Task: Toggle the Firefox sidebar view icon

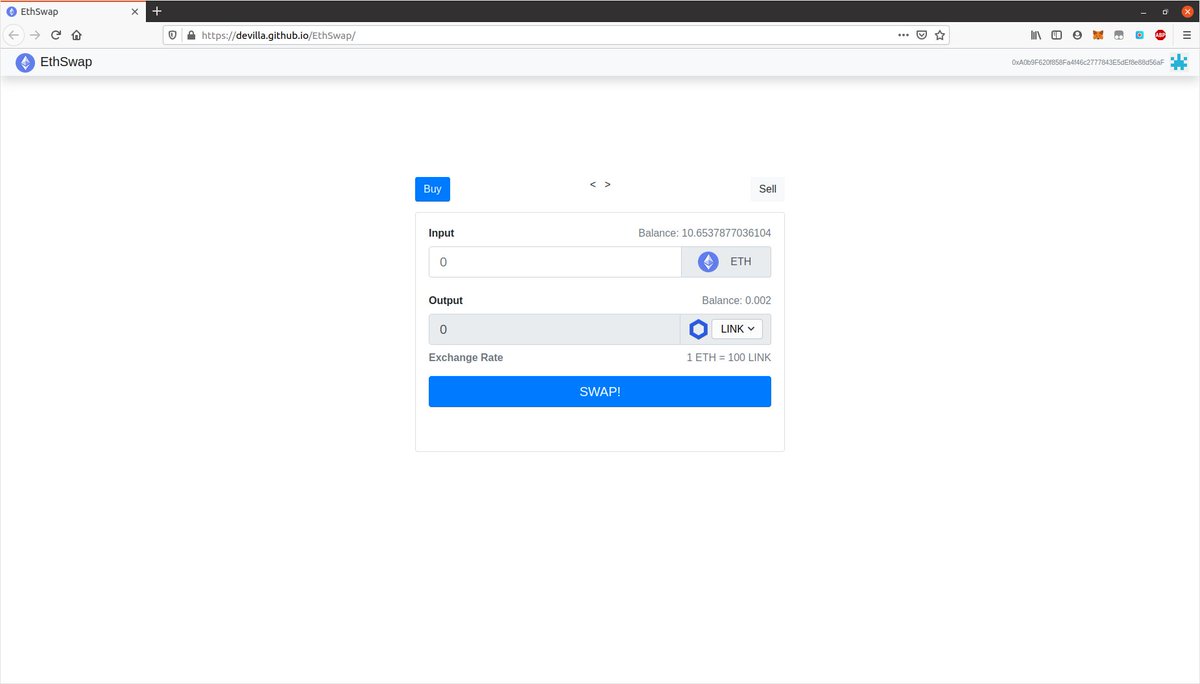Action: point(1056,34)
